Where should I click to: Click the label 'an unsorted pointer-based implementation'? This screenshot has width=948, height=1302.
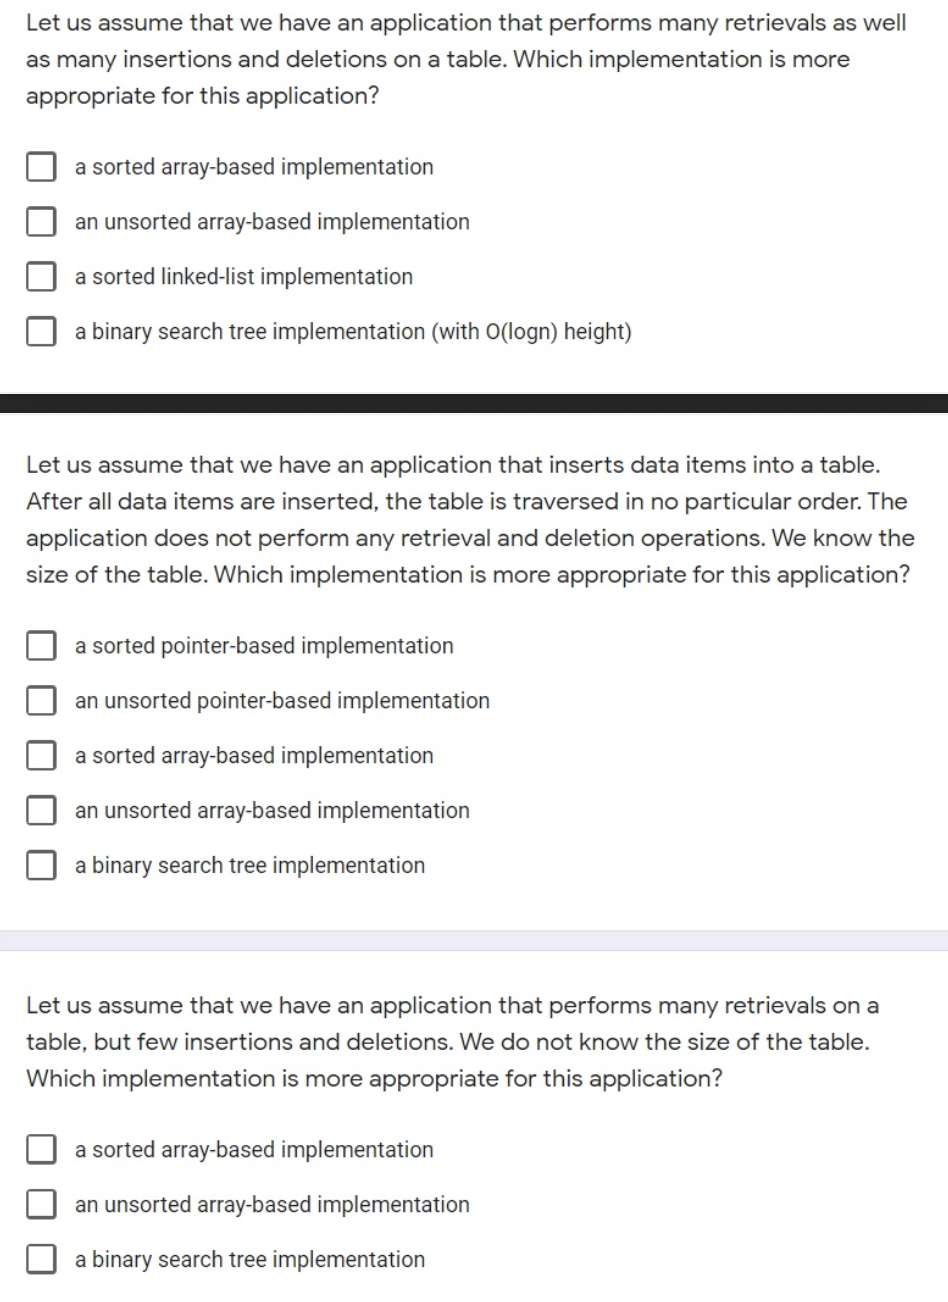coord(282,701)
